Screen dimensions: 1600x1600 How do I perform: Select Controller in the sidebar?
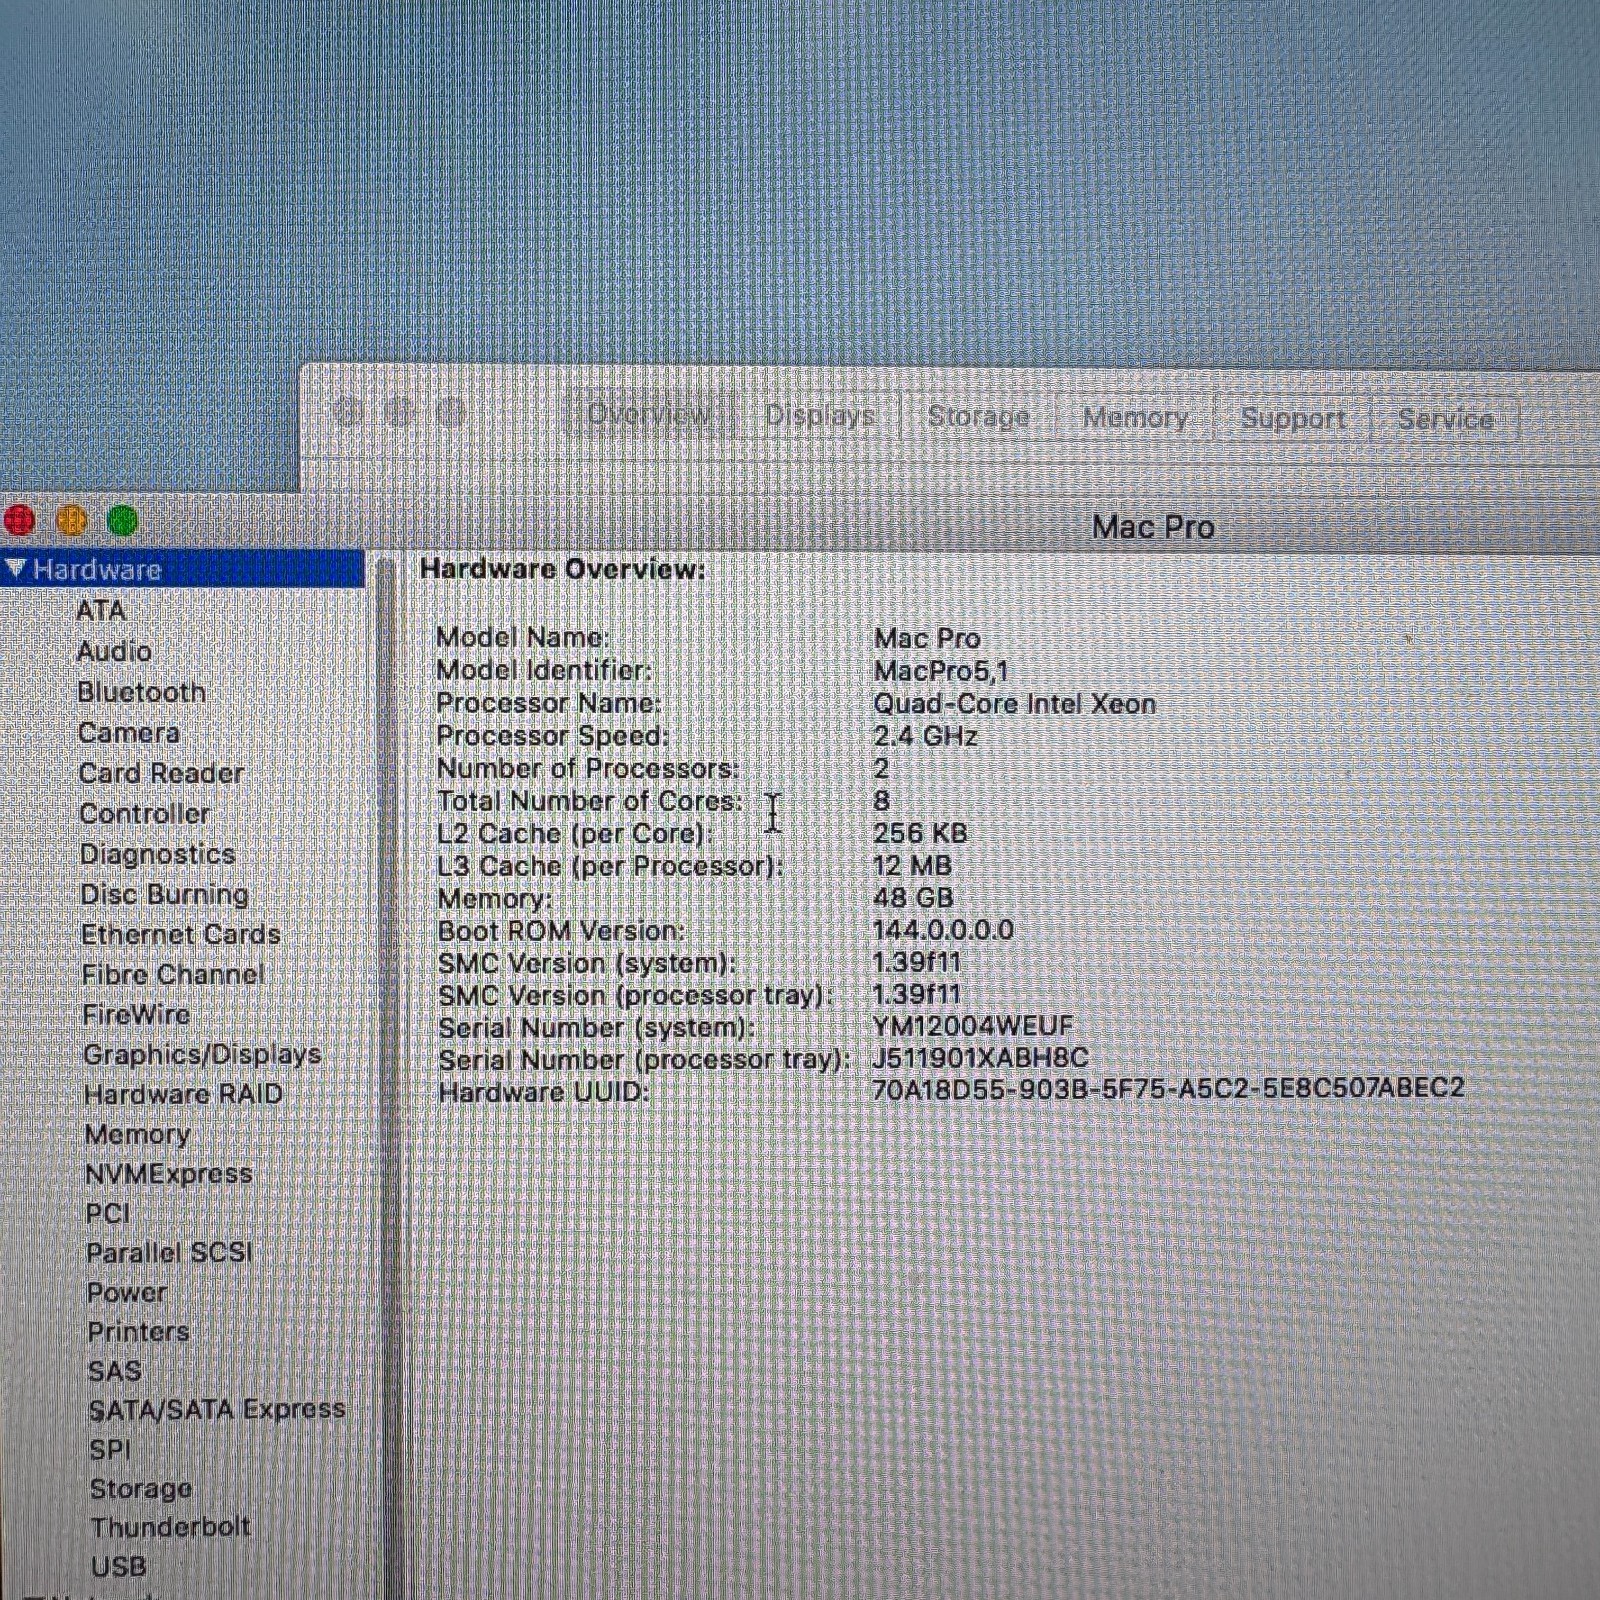[x=145, y=814]
